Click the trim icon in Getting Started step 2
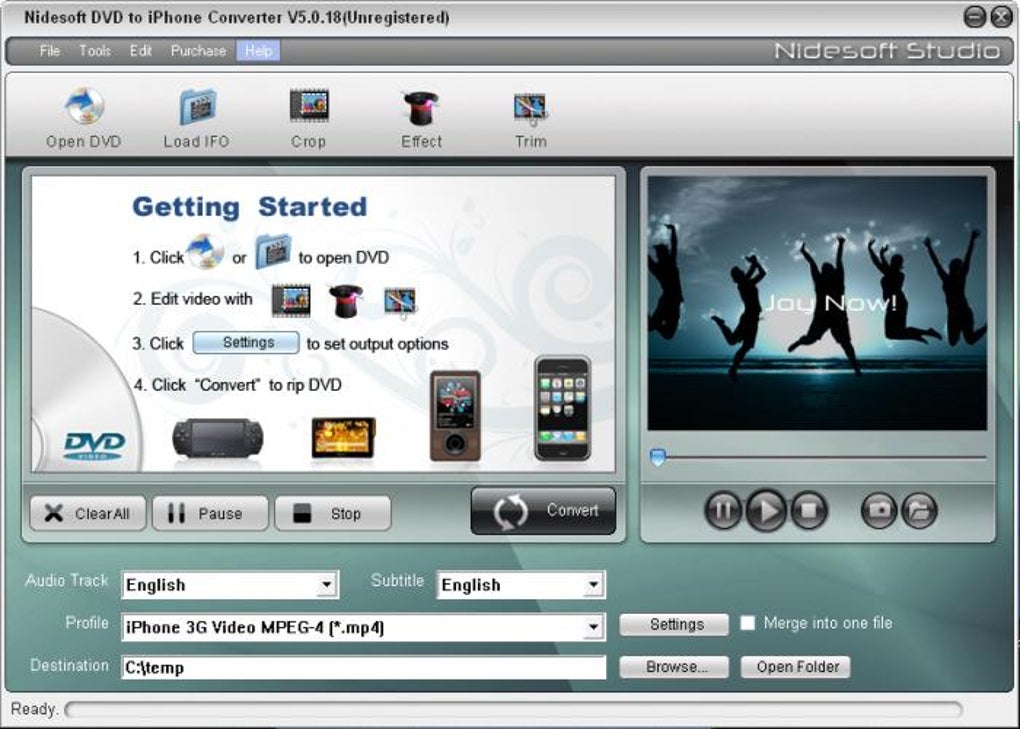This screenshot has width=1020, height=729. pyautogui.click(x=399, y=302)
